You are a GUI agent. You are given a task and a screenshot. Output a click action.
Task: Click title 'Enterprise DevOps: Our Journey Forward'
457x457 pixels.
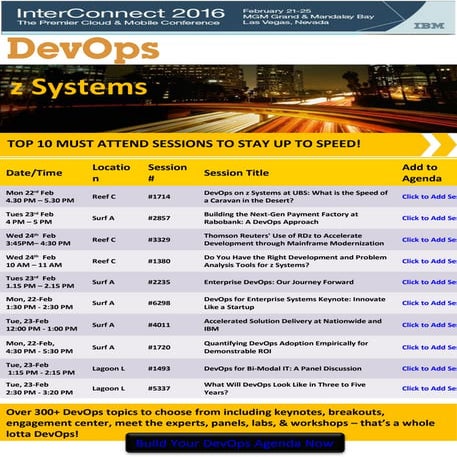click(279, 282)
